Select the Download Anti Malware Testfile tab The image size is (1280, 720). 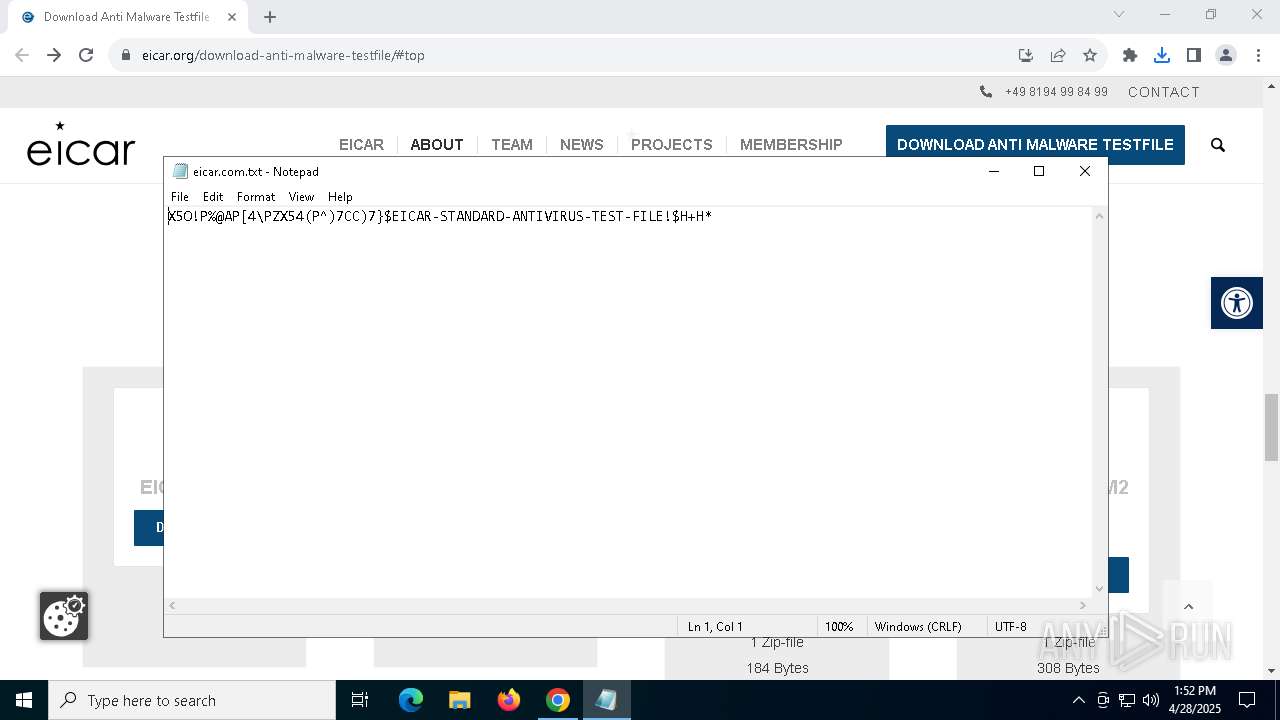pos(128,17)
